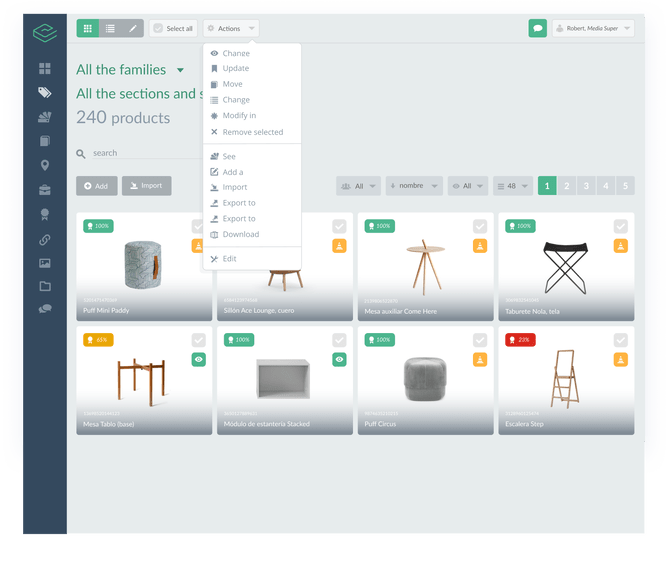Click the location pin sidebar icon
The width and height of the screenshot is (668, 568).
click(x=45, y=165)
